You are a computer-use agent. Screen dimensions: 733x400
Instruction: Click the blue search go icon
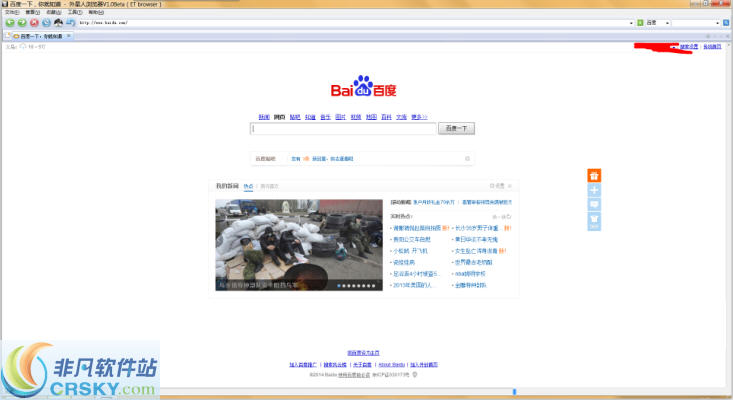coord(726,22)
